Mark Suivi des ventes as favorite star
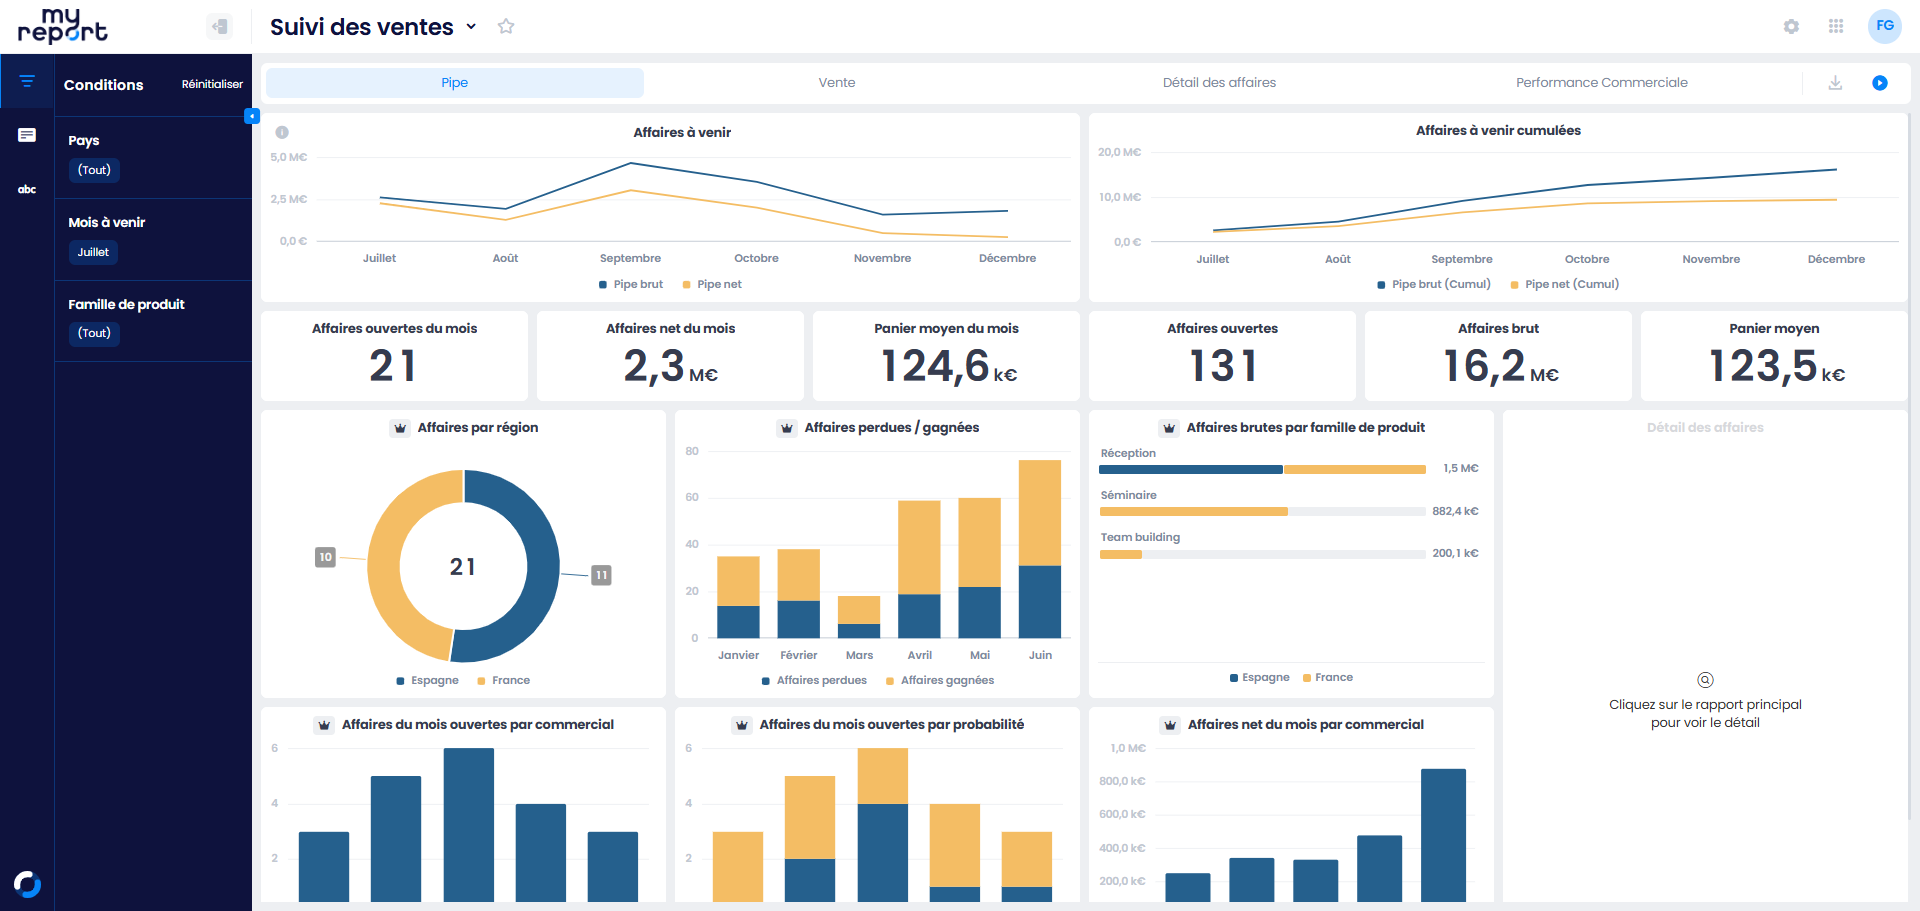This screenshot has height=911, width=1920. tap(506, 26)
